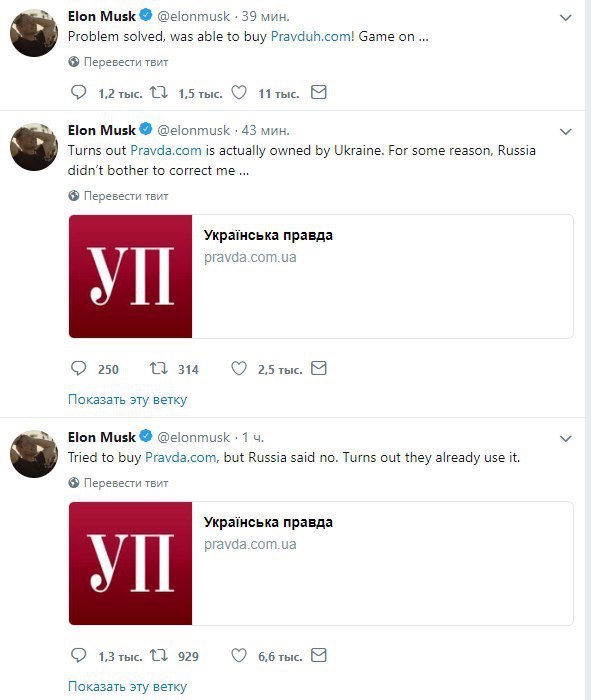This screenshot has width=591, height=700.
Task: Reply to the Pravduh.com tweet
Action: click(79, 92)
